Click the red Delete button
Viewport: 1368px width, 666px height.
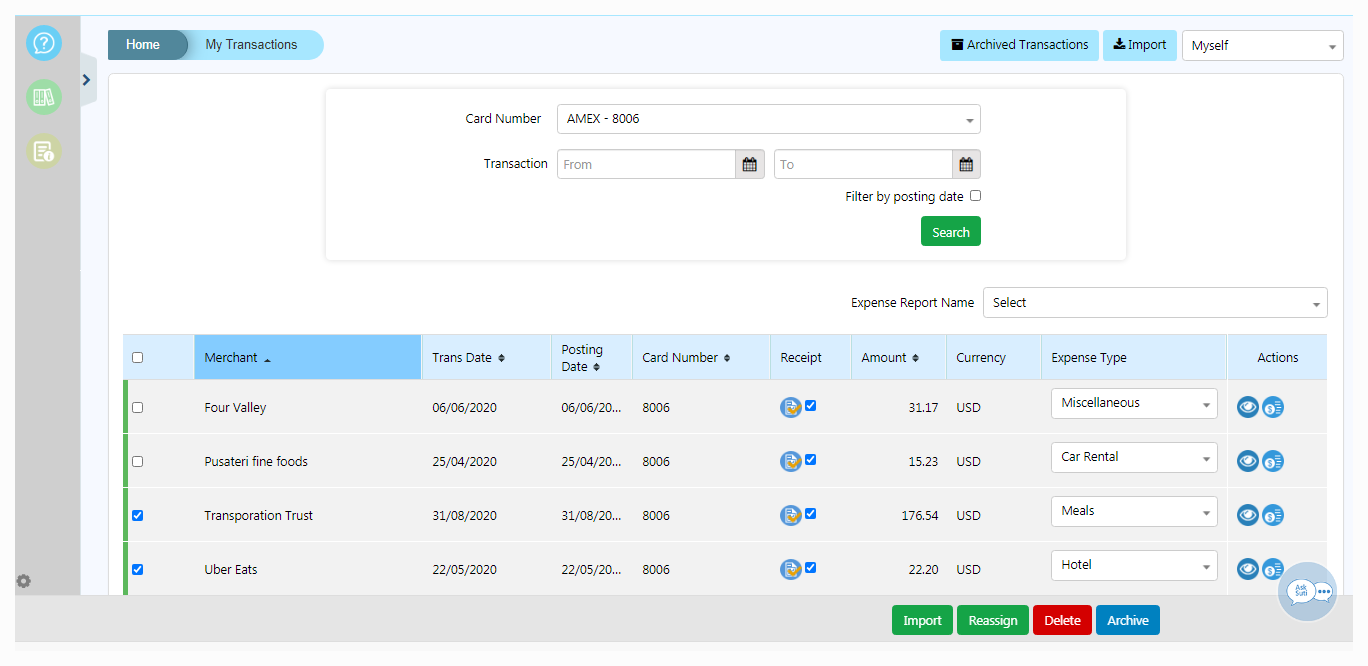click(1062, 620)
